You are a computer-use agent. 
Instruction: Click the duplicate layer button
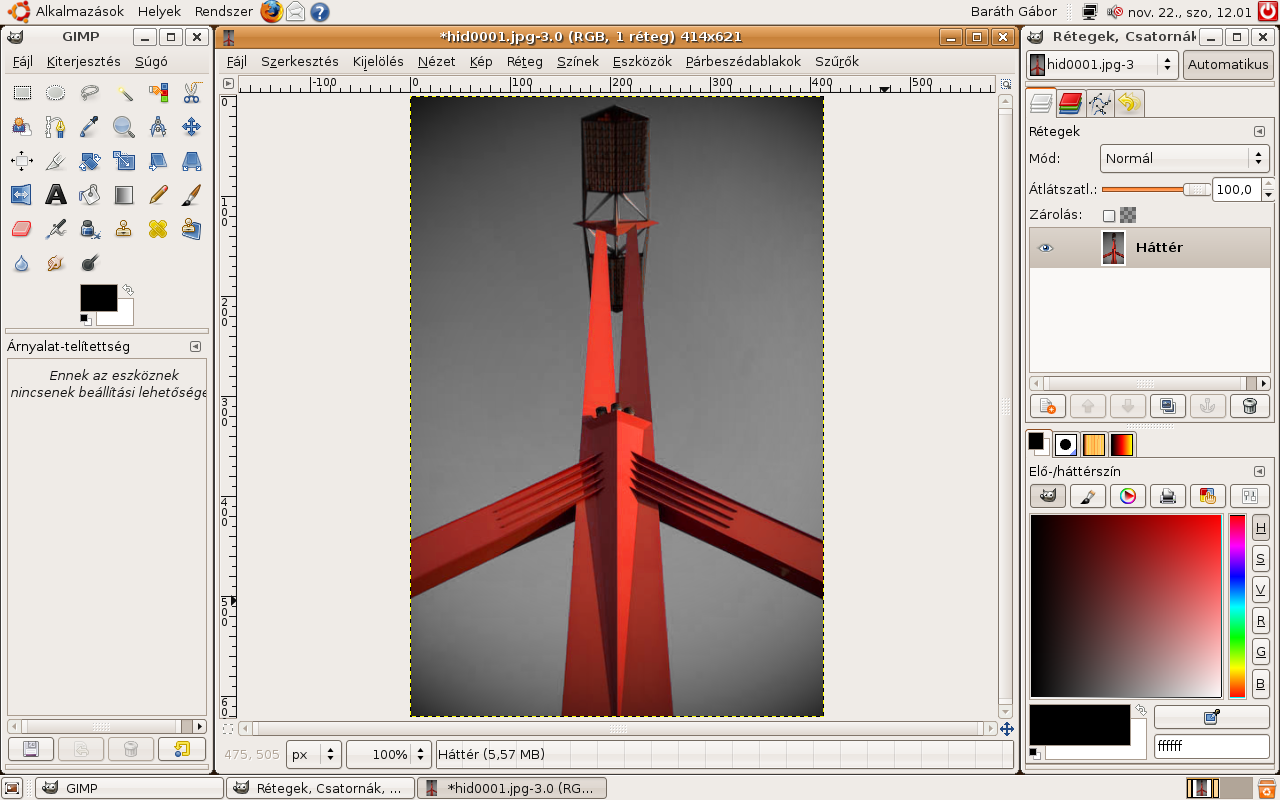tap(1167, 406)
